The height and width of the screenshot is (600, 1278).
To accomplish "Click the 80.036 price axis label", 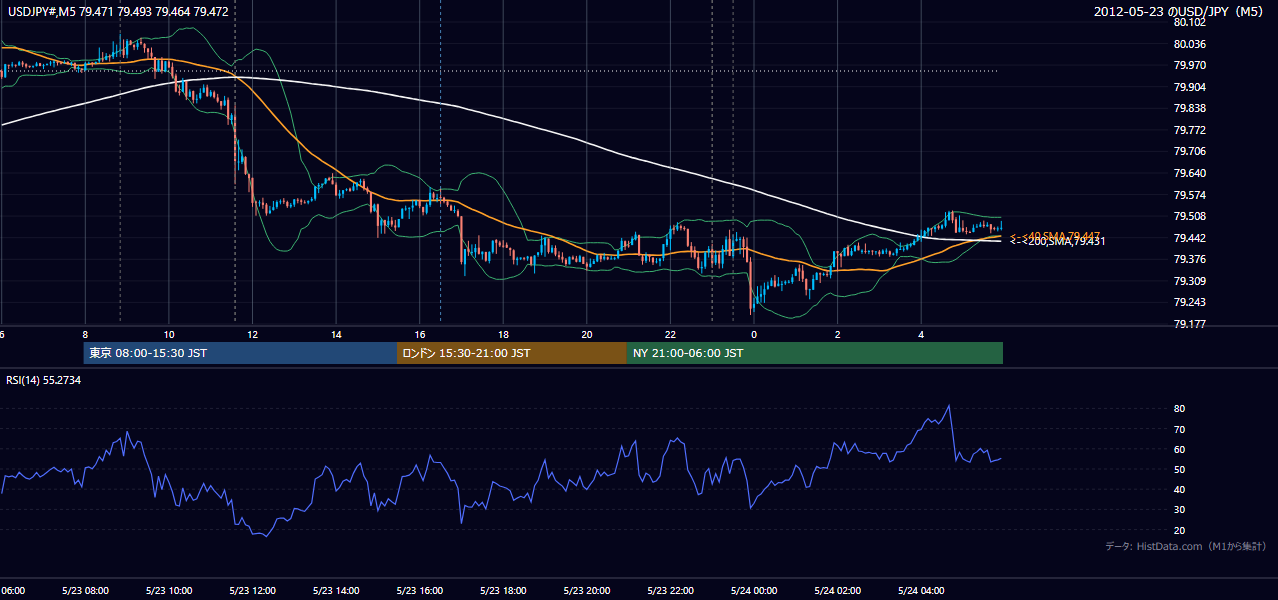I will pyautogui.click(x=1188, y=44).
